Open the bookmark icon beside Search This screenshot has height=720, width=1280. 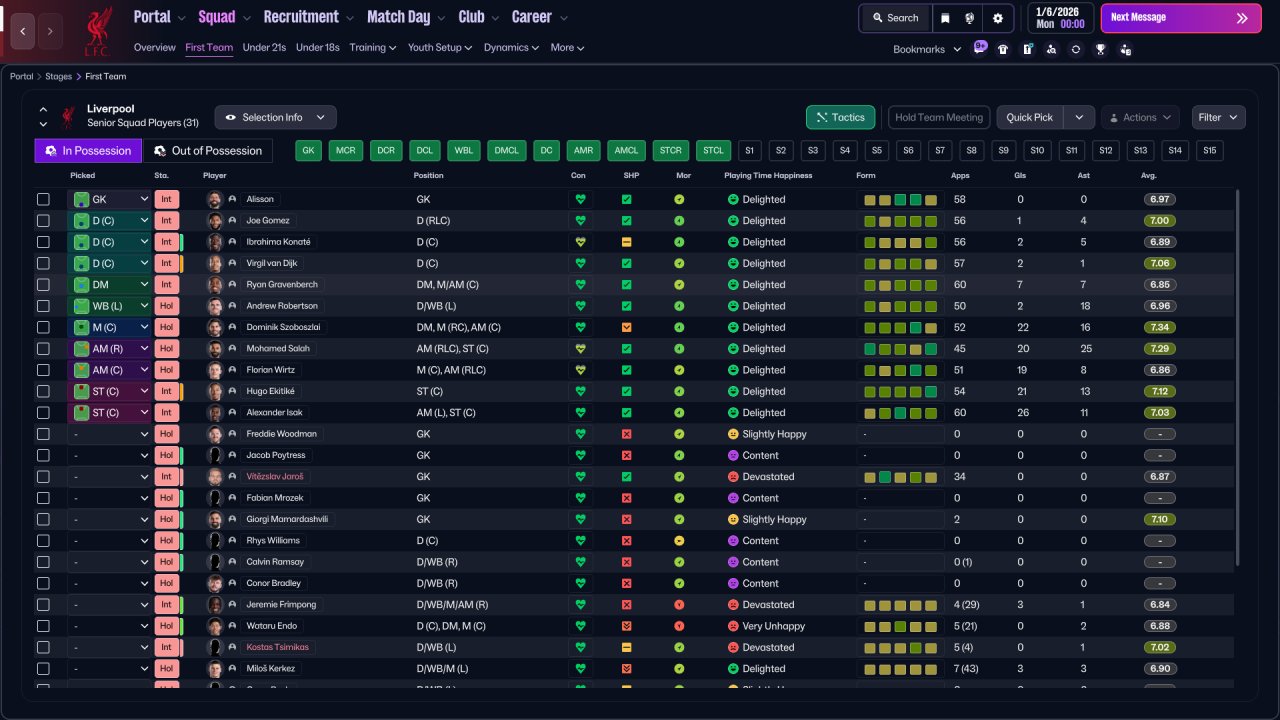[x=945, y=18]
